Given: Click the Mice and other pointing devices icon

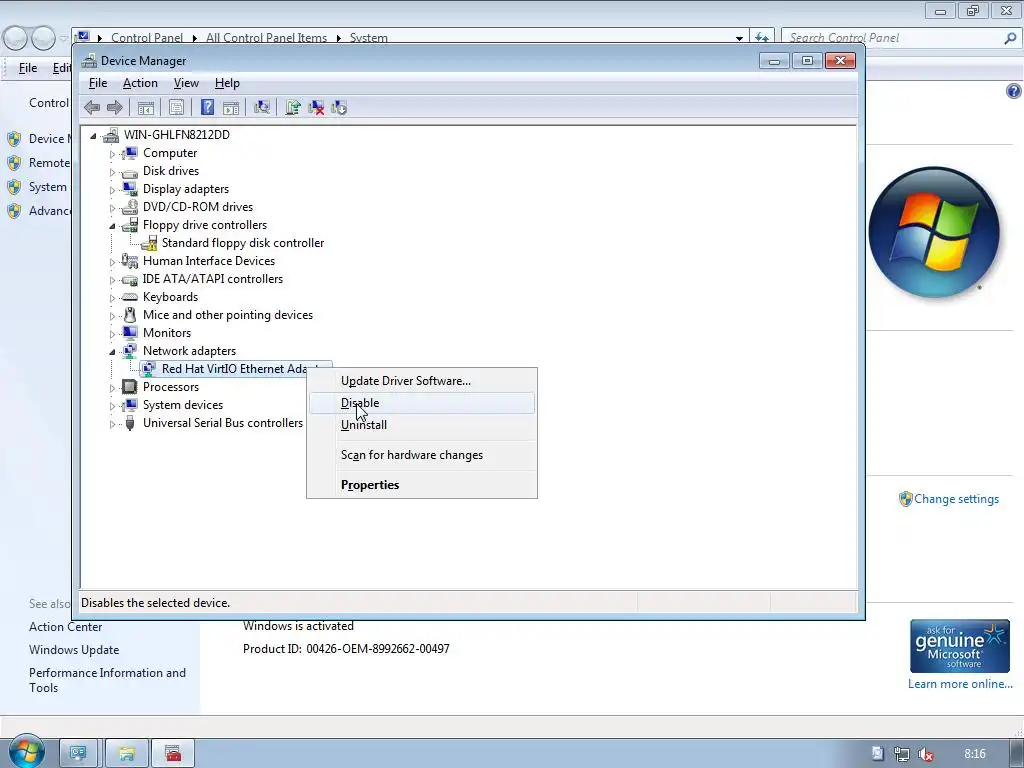Looking at the screenshot, I should [129, 315].
